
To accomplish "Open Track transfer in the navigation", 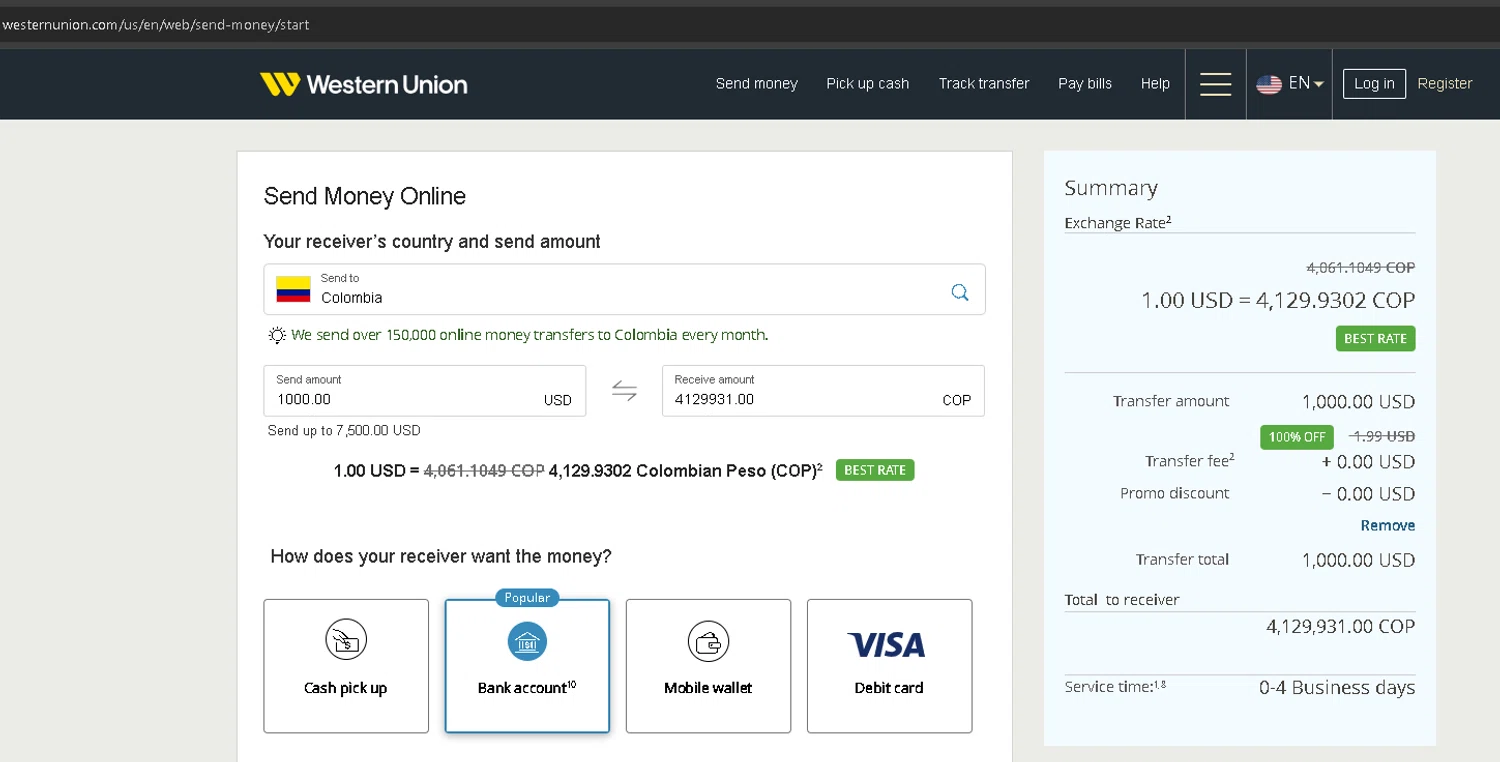I will tap(984, 84).
